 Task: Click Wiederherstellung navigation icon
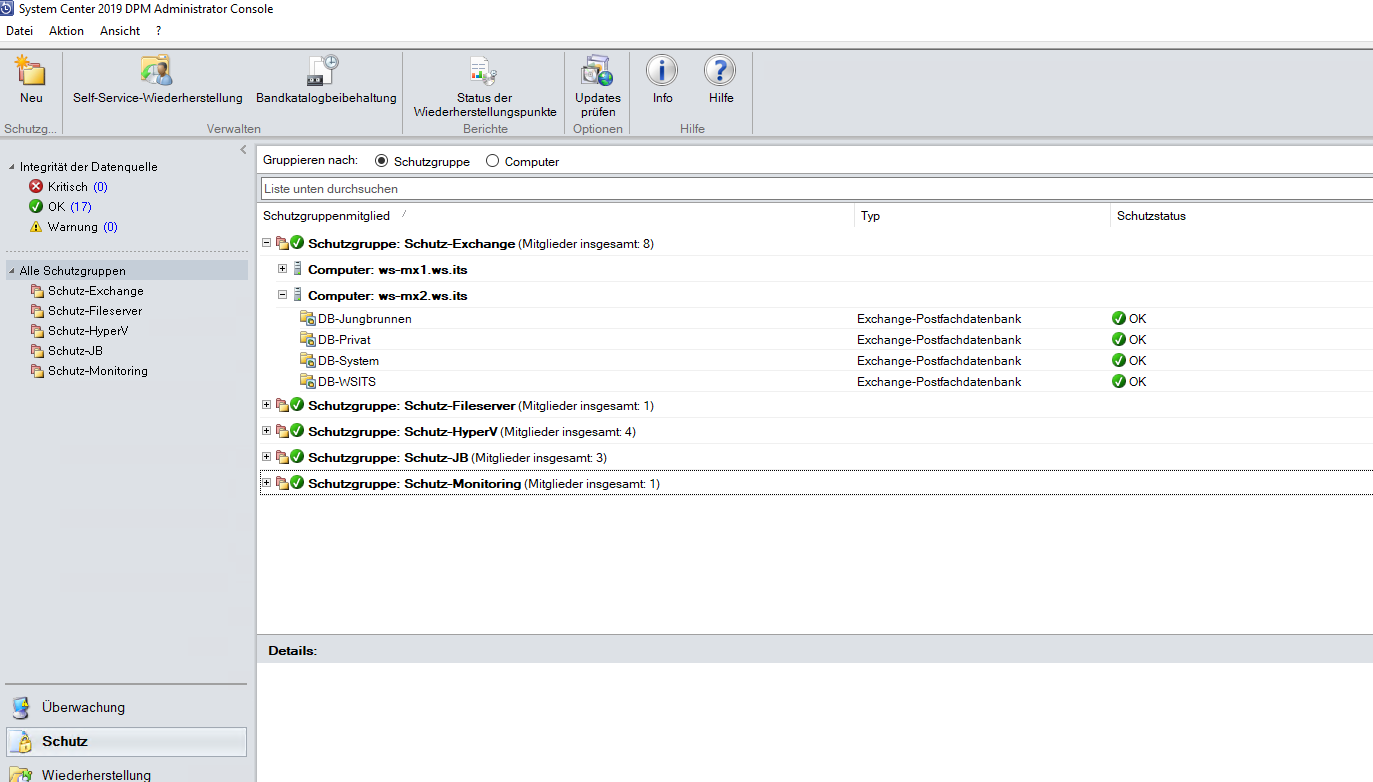pyautogui.click(x=21, y=774)
